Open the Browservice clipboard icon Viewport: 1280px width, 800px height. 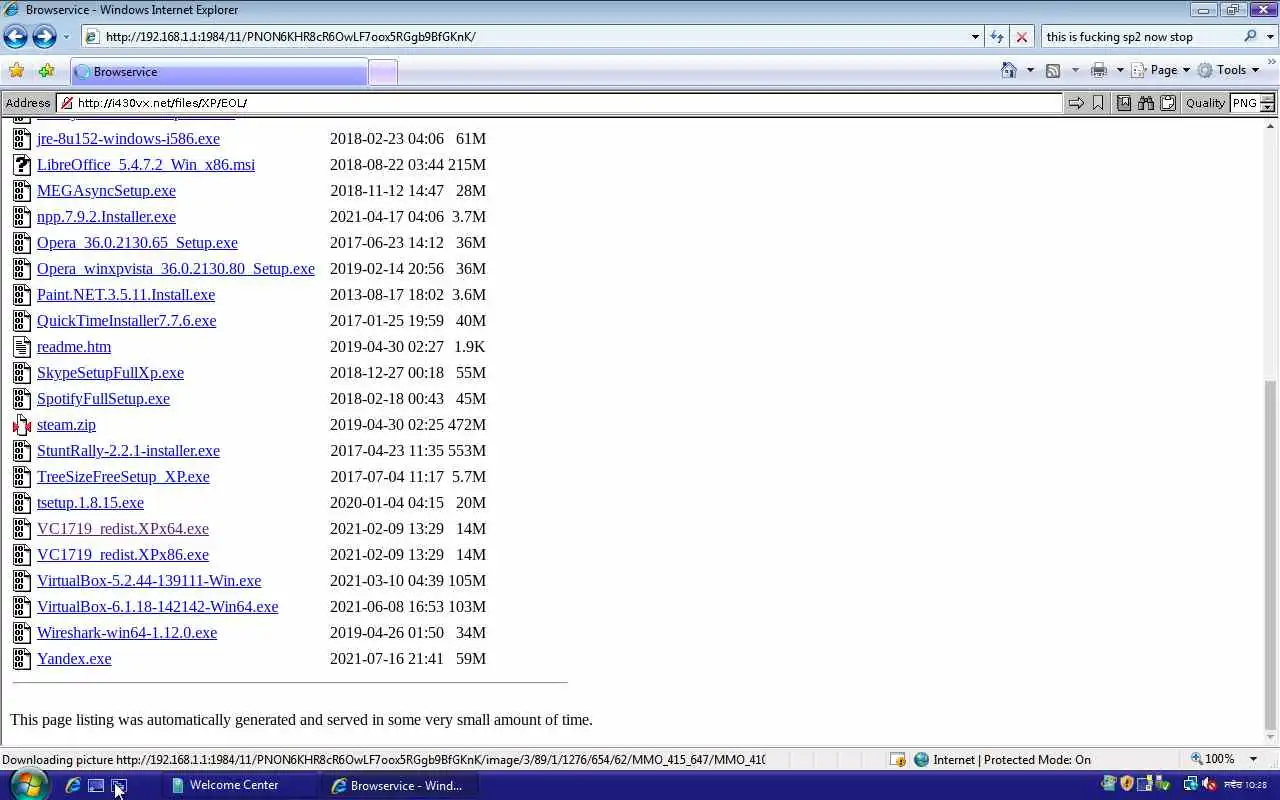click(x=1167, y=103)
